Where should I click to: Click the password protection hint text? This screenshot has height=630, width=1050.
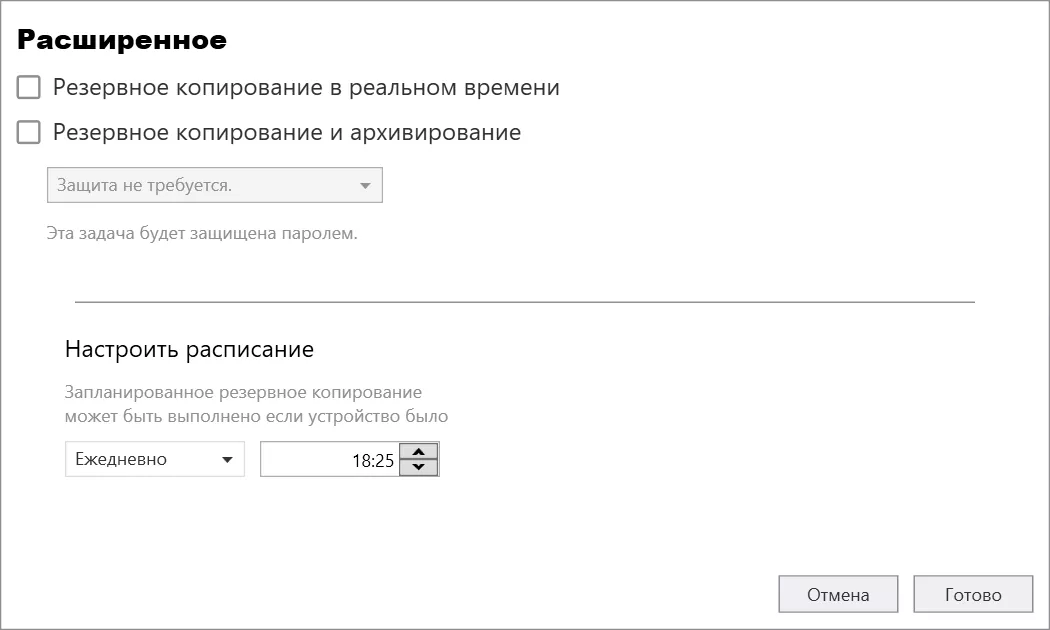coord(202,233)
